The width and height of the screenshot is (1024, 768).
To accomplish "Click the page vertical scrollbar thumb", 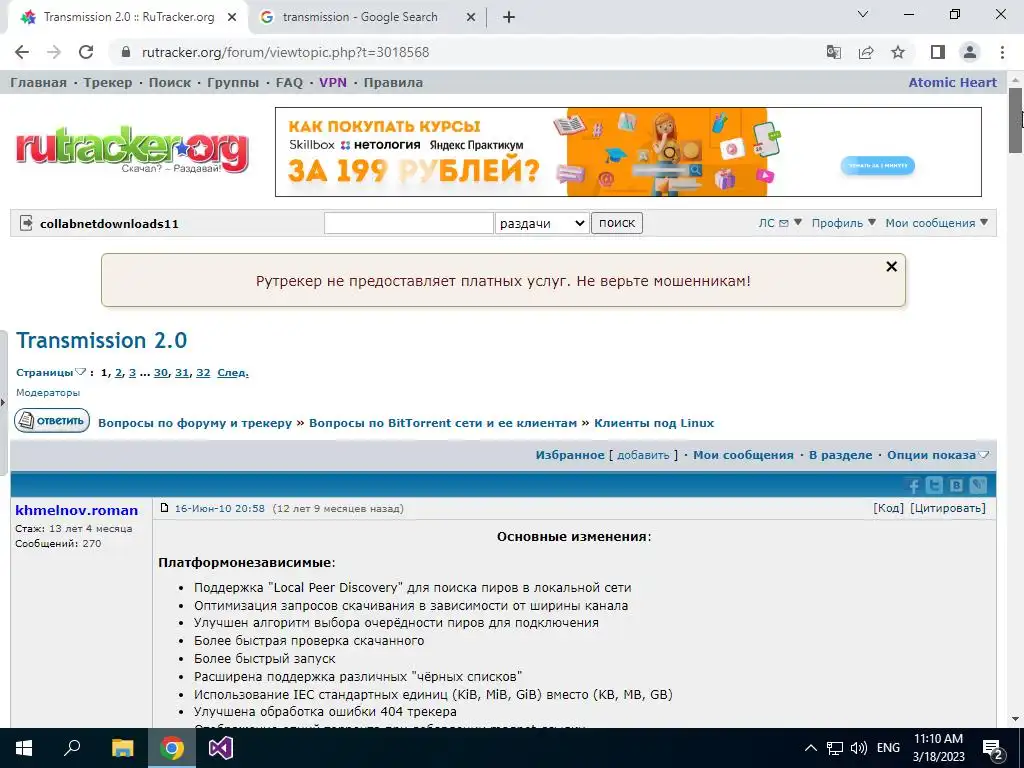I will coord(1015,120).
